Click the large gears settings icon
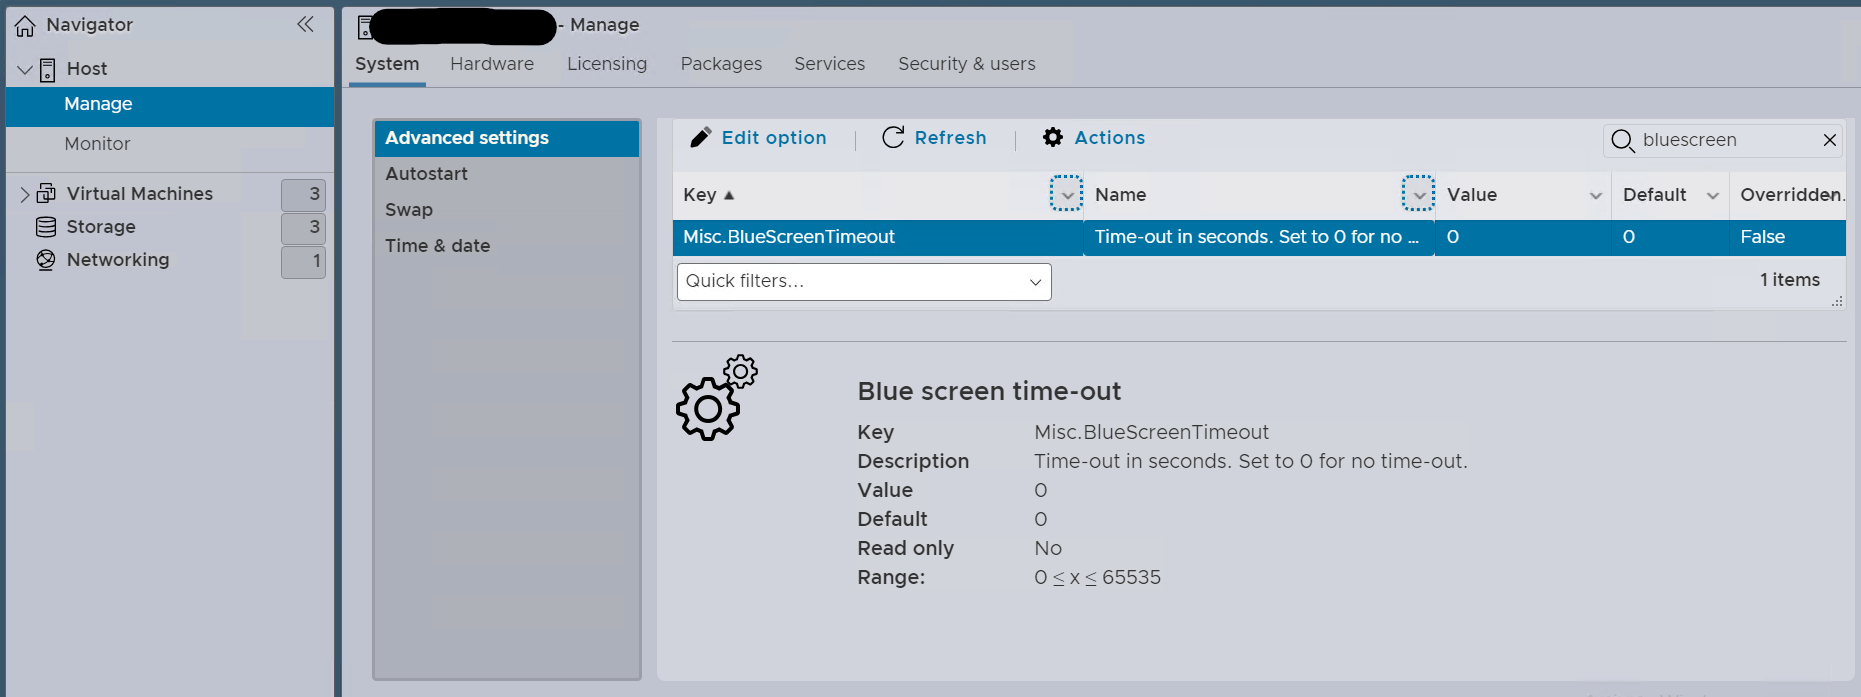This screenshot has width=1861, height=697. [x=716, y=397]
